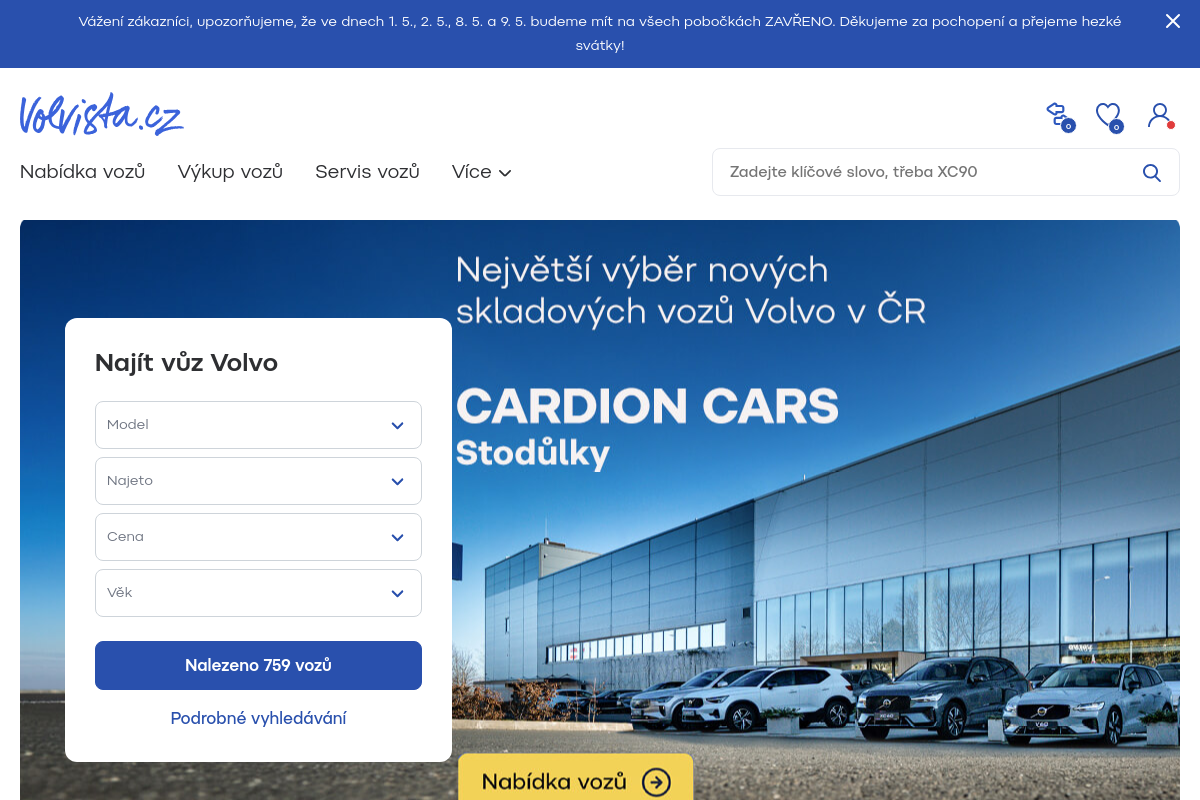Click the Nalezeno 759 vozů button
Viewport: 1200px width, 800px height.
click(x=258, y=665)
